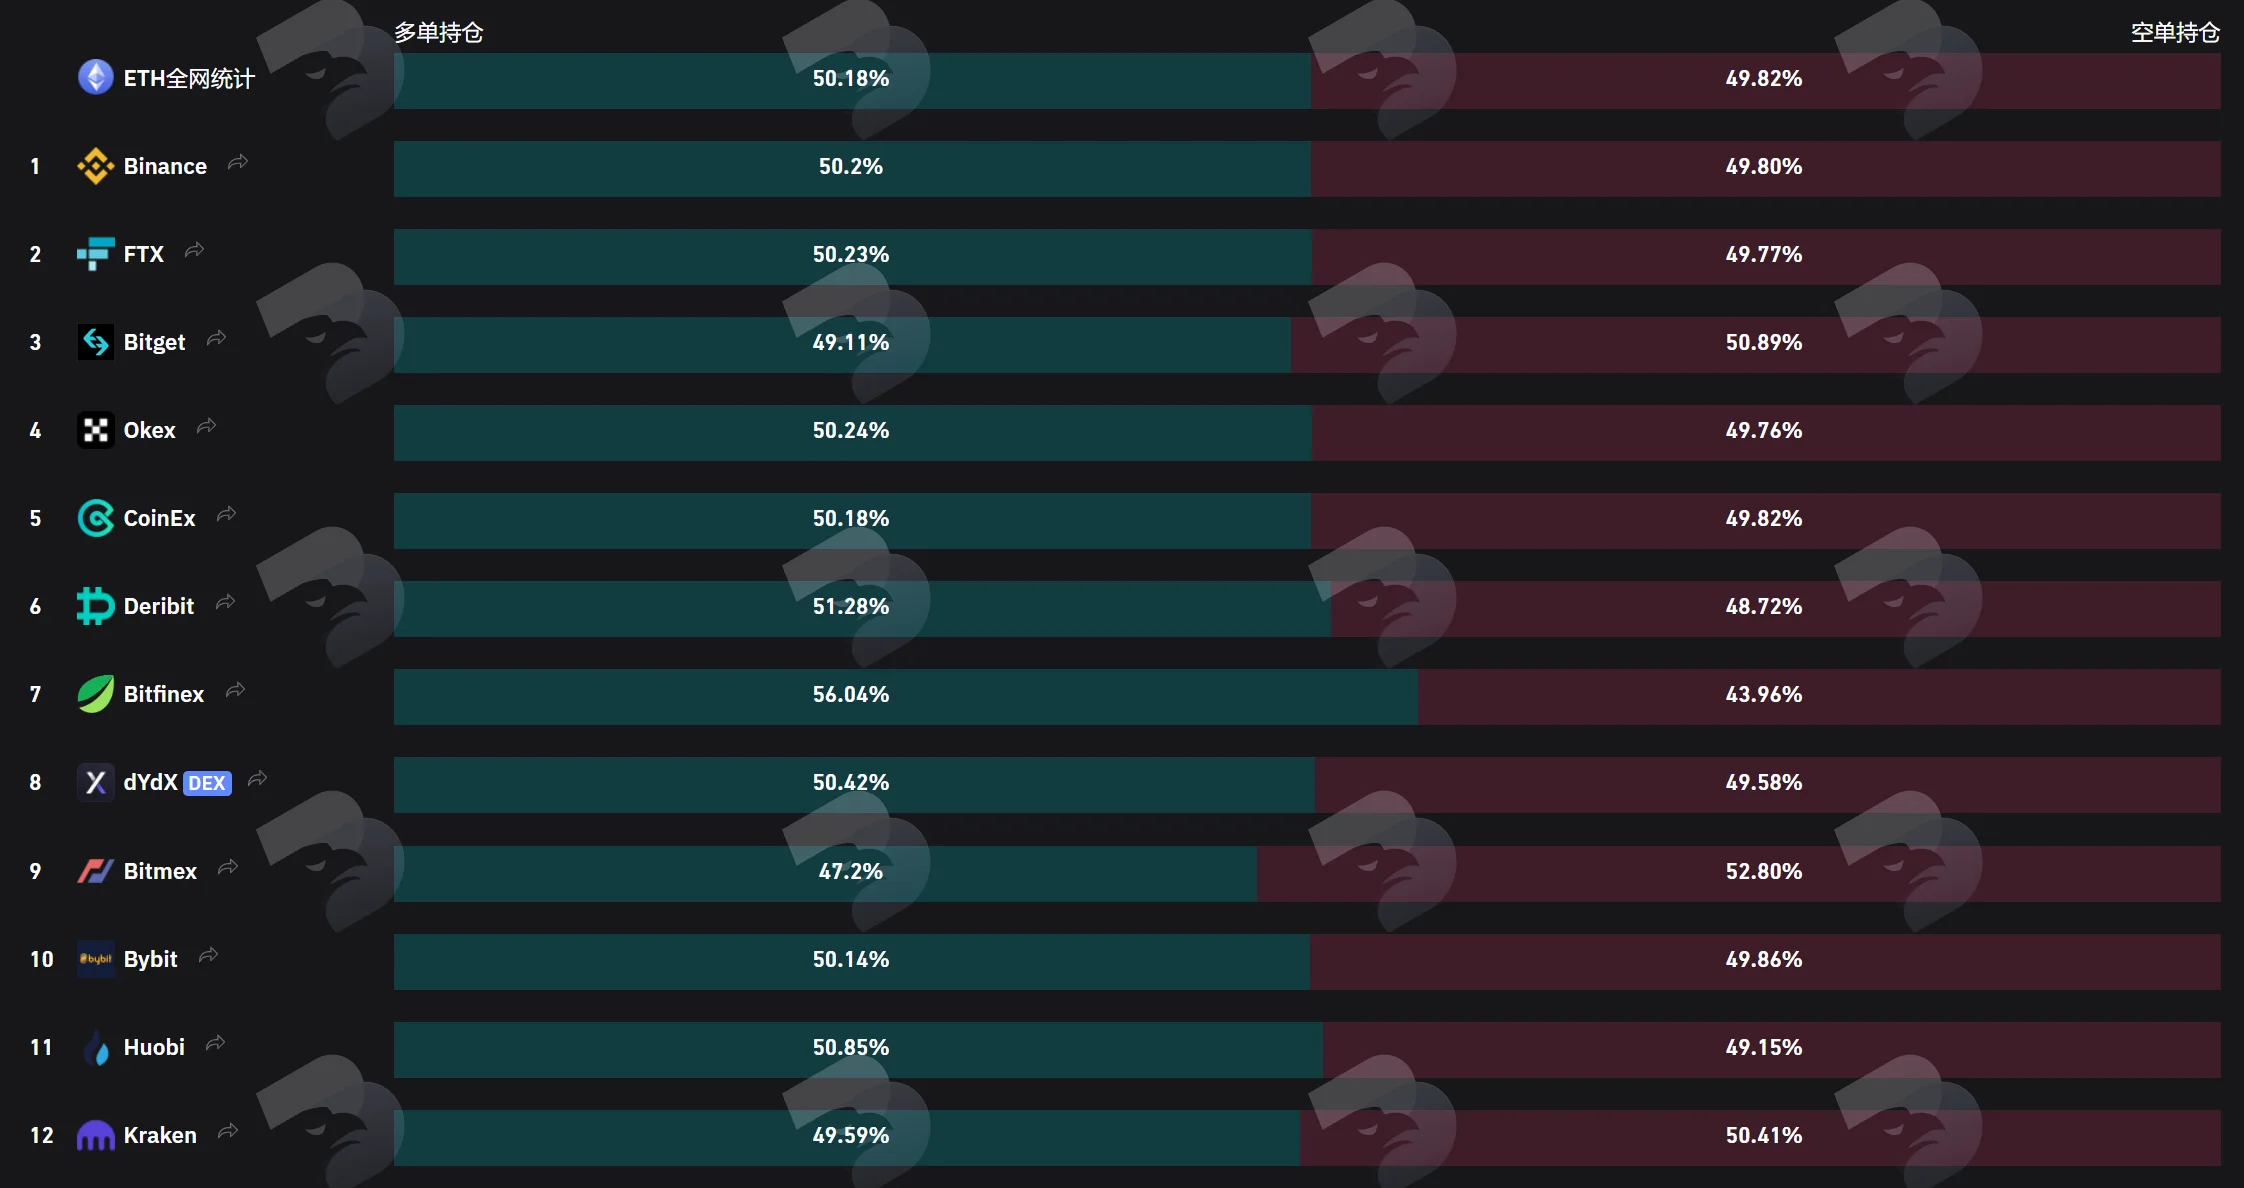Click the share arrow next to Kraken
The height and width of the screenshot is (1188, 2244).
228,1131
